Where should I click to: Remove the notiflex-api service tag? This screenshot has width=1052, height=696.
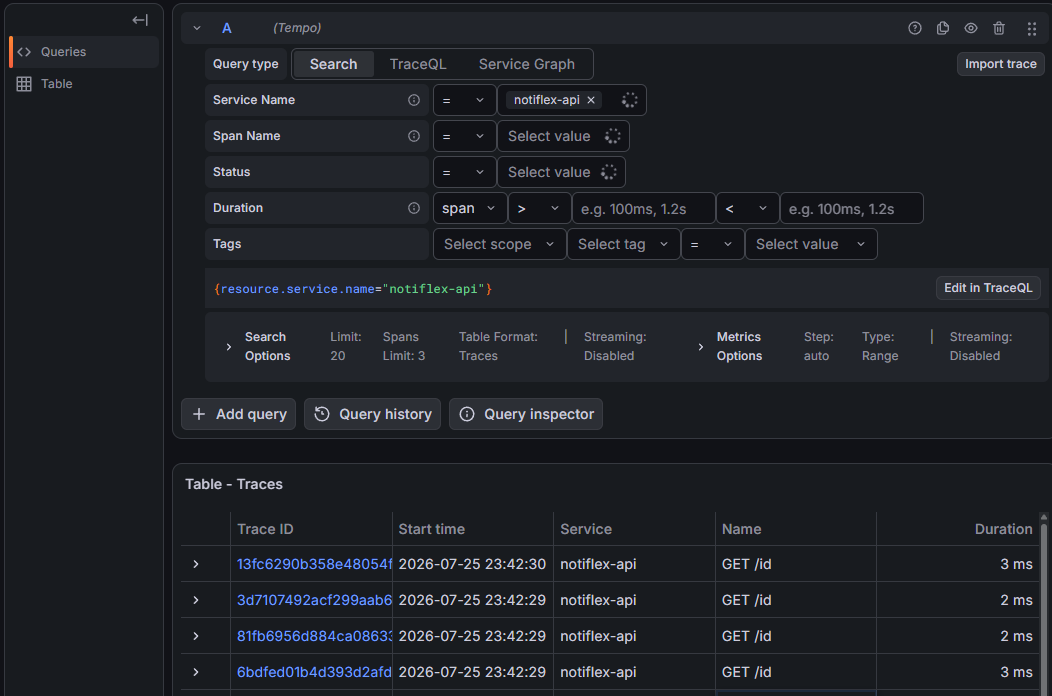click(x=591, y=100)
